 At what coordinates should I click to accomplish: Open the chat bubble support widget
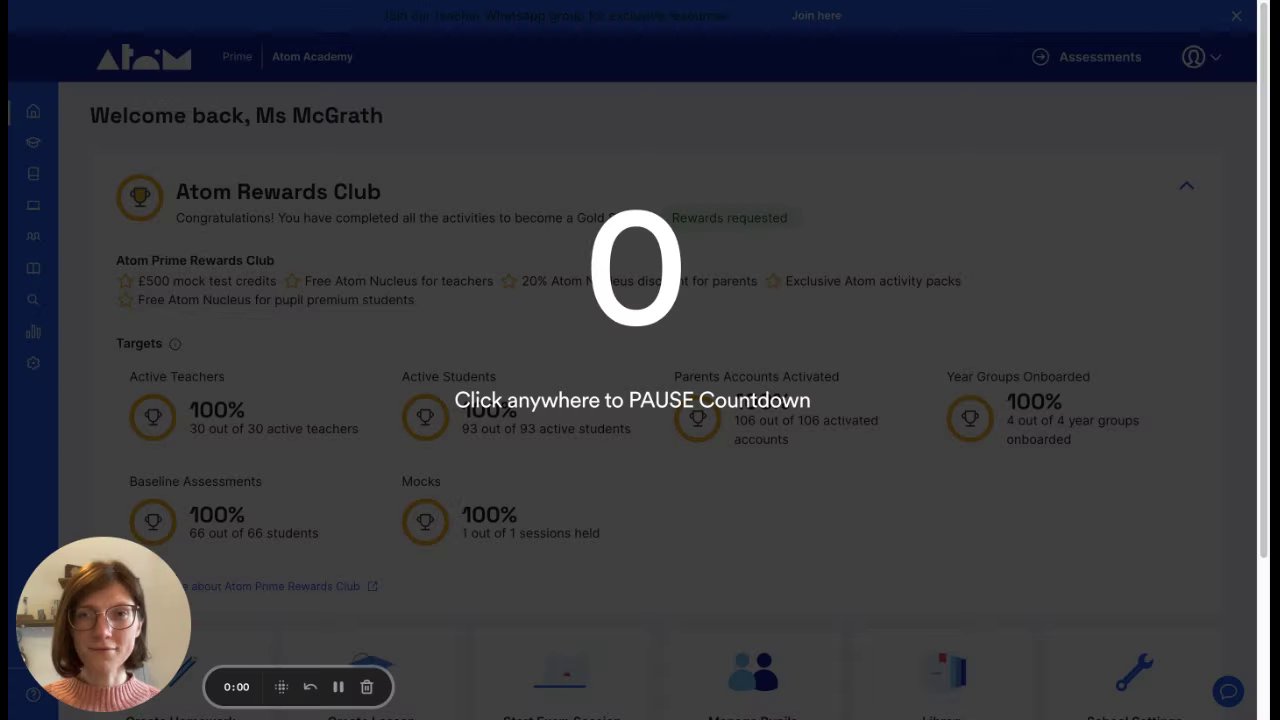coord(1228,691)
